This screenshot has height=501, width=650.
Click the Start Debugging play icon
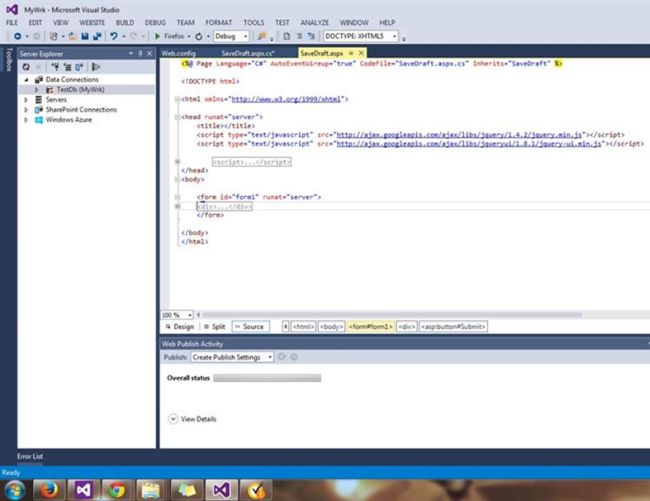[x=157, y=36]
